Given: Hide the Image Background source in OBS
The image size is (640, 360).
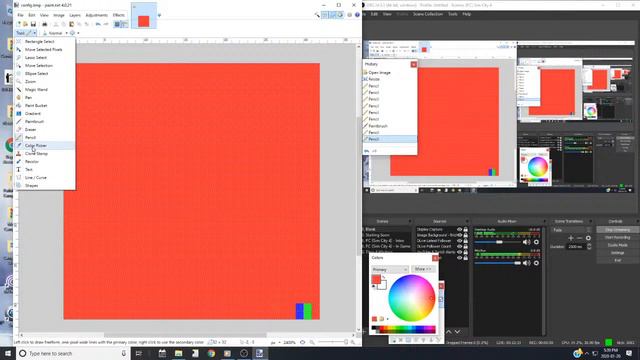Looking at the screenshot, I should tap(460, 236).
